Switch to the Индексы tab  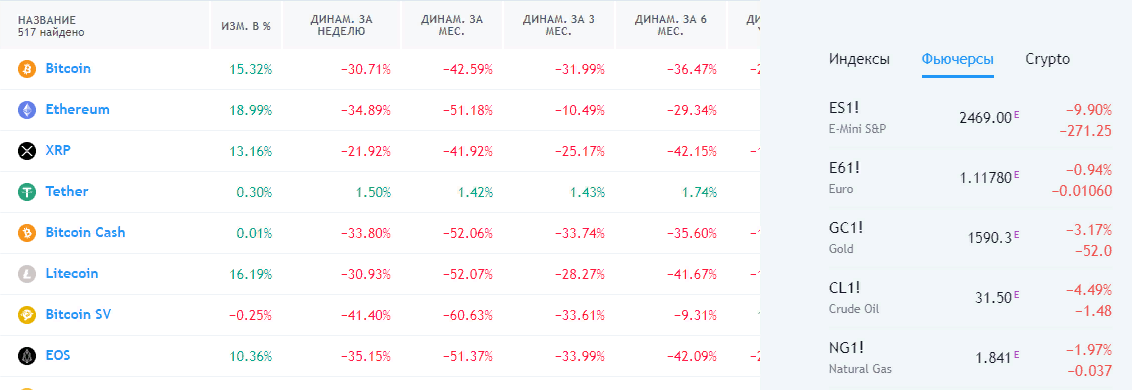click(x=859, y=59)
